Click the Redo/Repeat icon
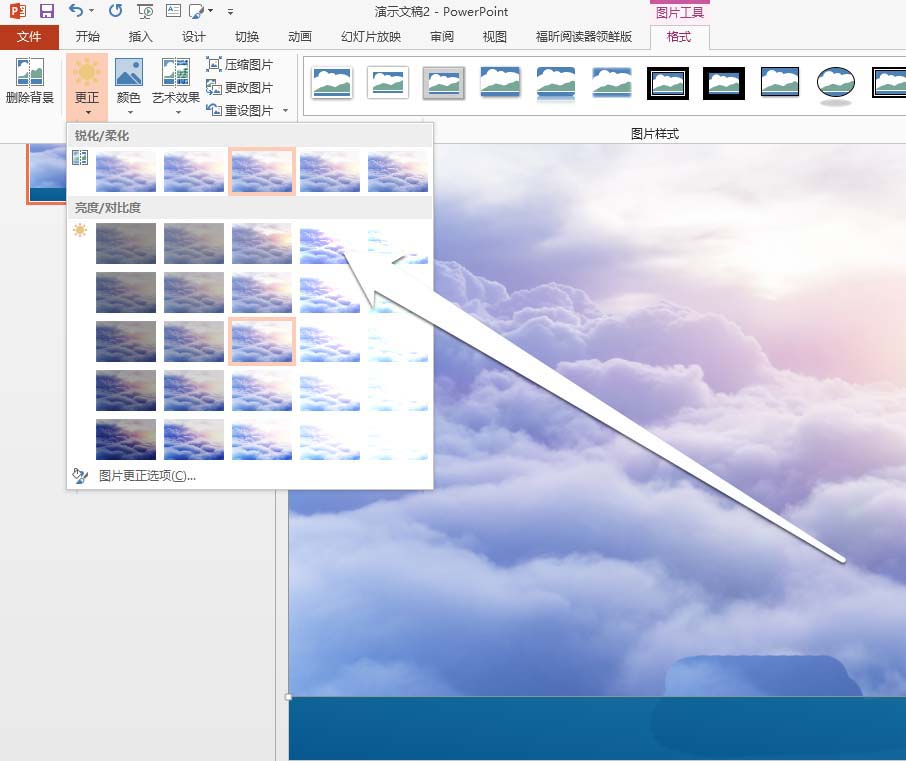This screenshot has height=761, width=906. pyautogui.click(x=116, y=10)
